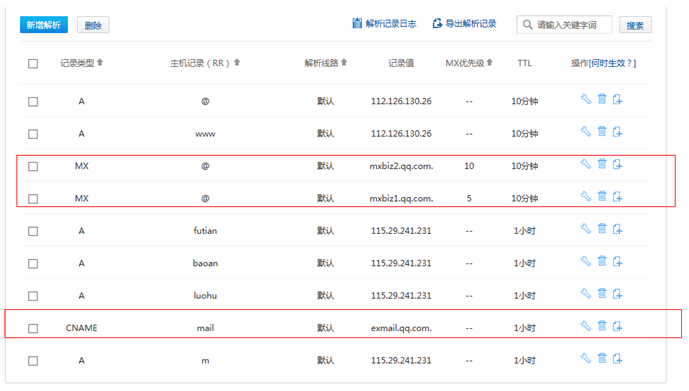Click trash icon for baoan record
689x391 pixels.
602,261
